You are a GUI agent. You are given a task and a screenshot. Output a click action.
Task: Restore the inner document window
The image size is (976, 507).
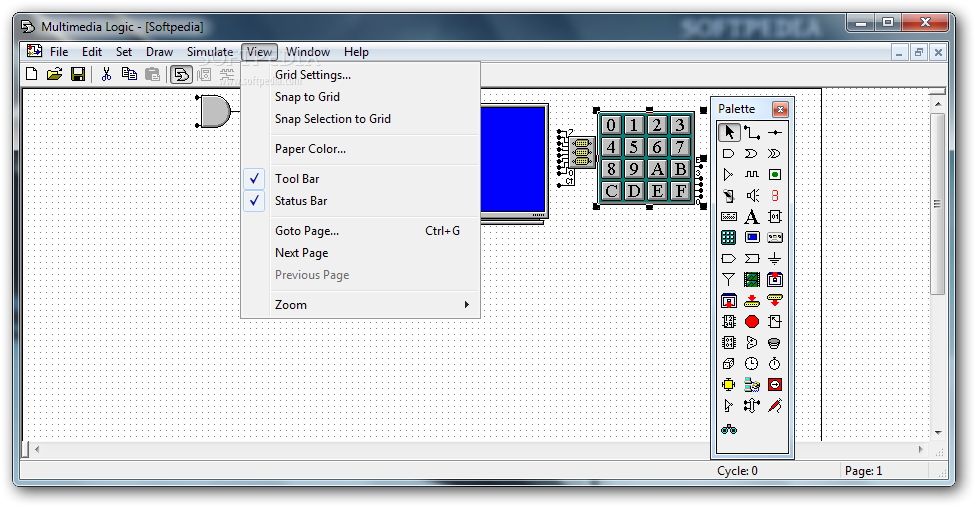(918, 52)
